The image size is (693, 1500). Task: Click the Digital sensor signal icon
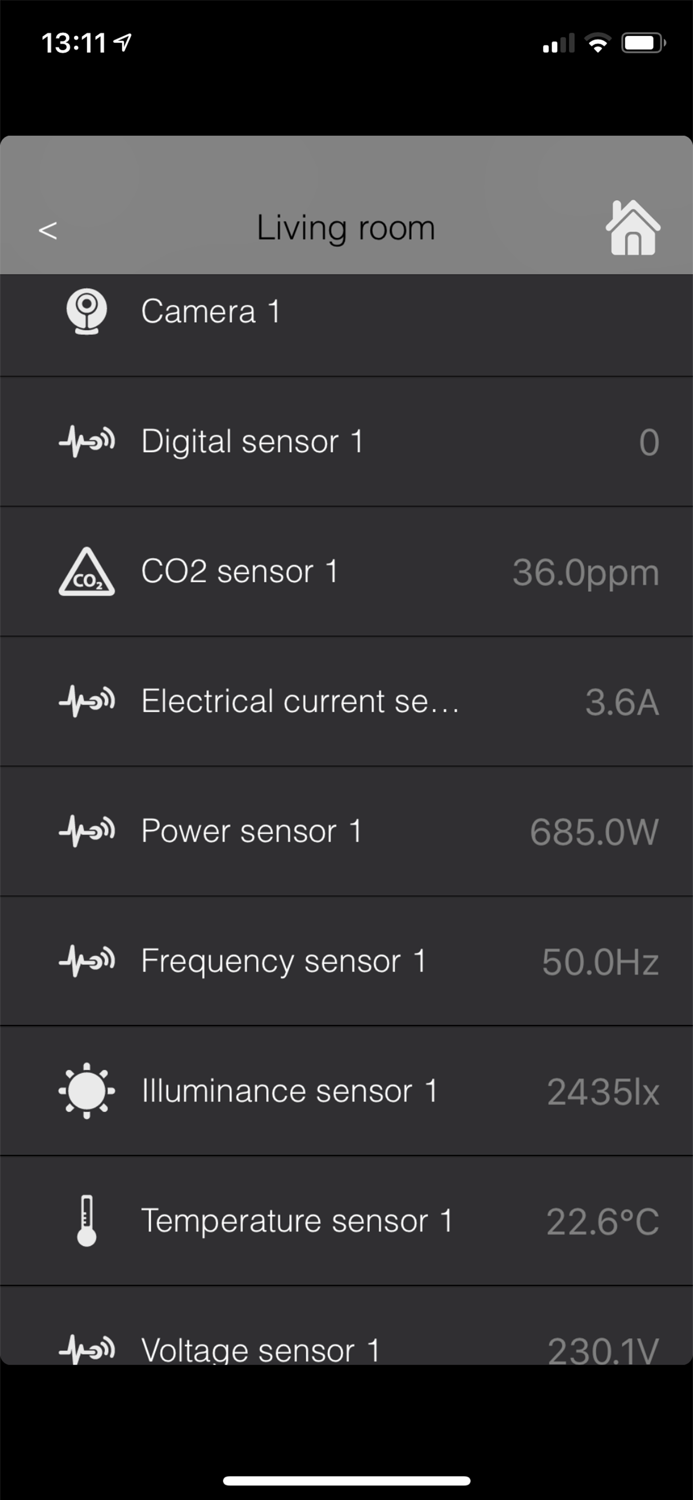pos(86,440)
